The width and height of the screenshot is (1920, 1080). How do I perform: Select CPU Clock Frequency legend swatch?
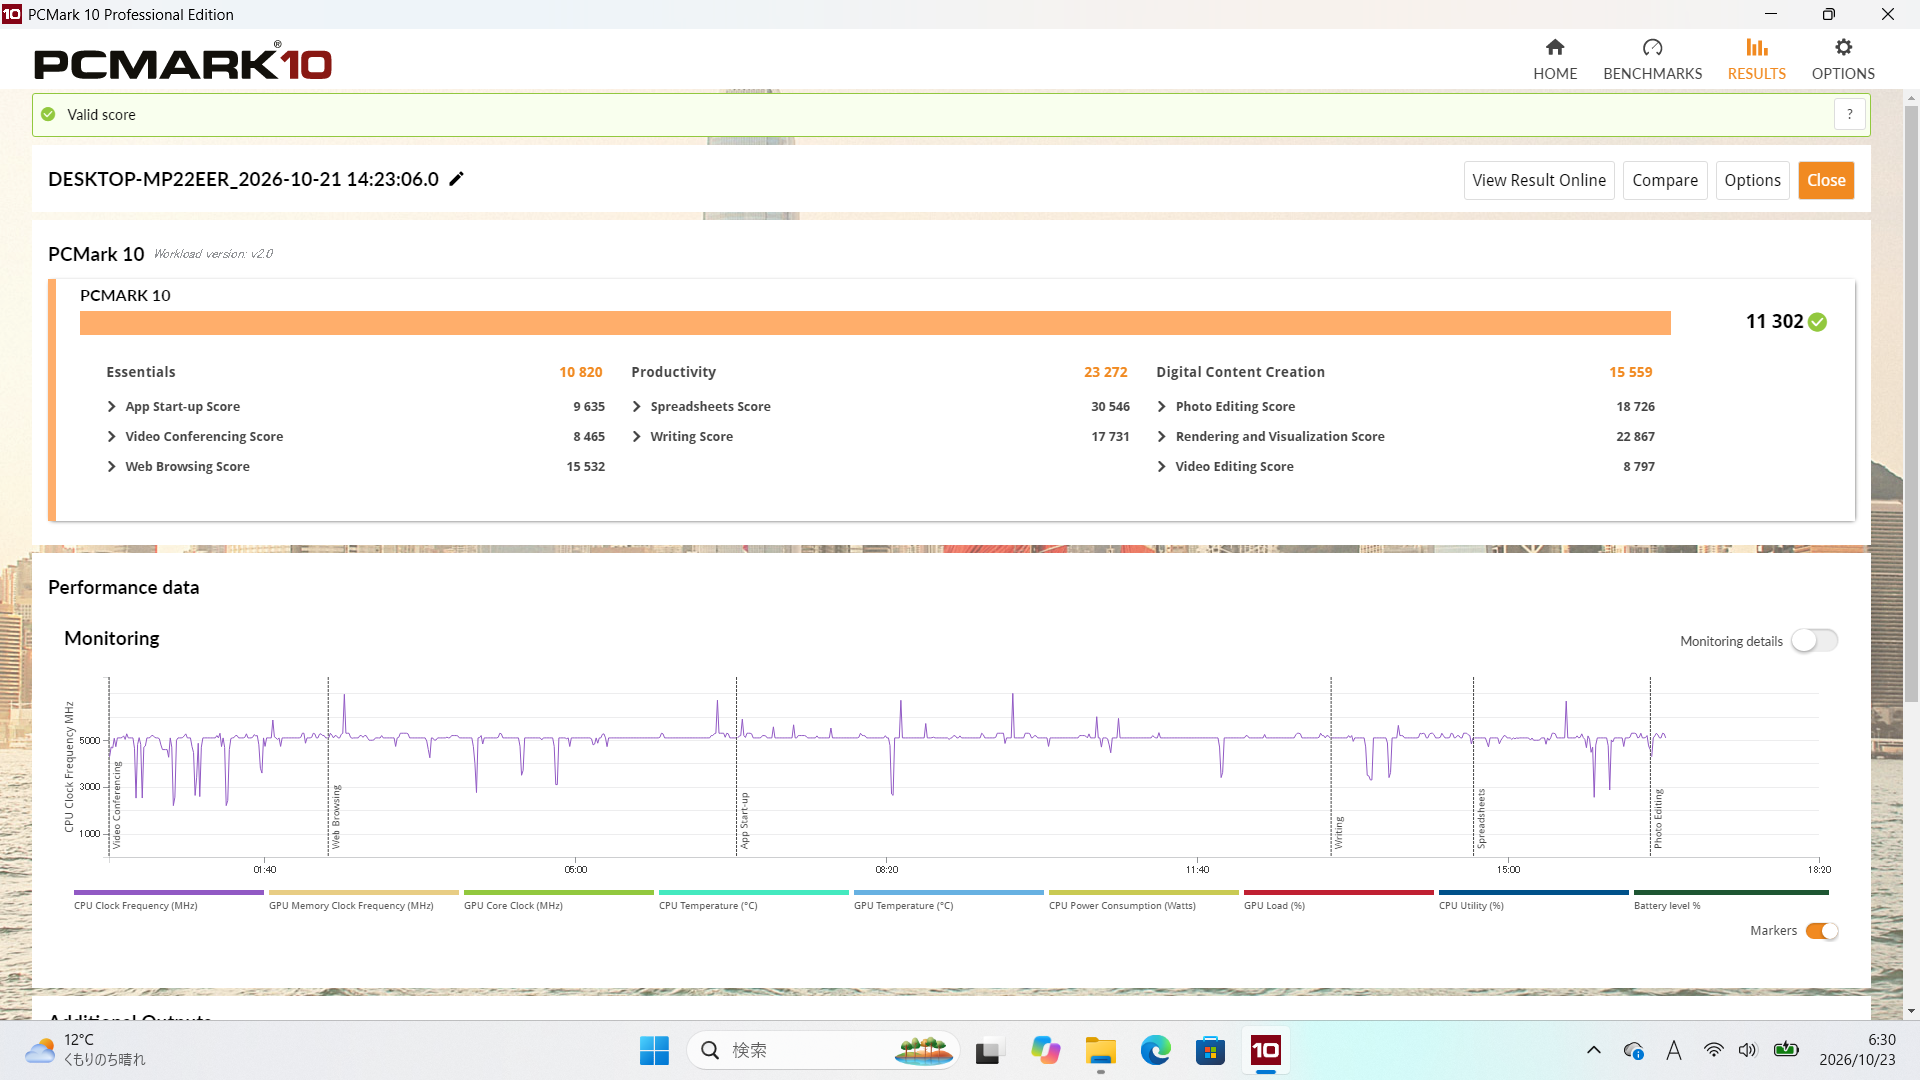(x=169, y=892)
